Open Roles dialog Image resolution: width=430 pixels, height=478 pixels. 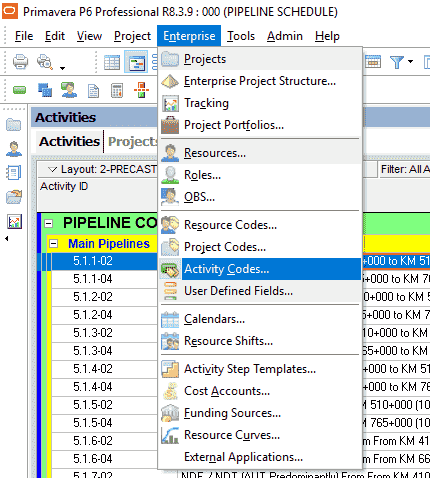(x=260, y=175)
